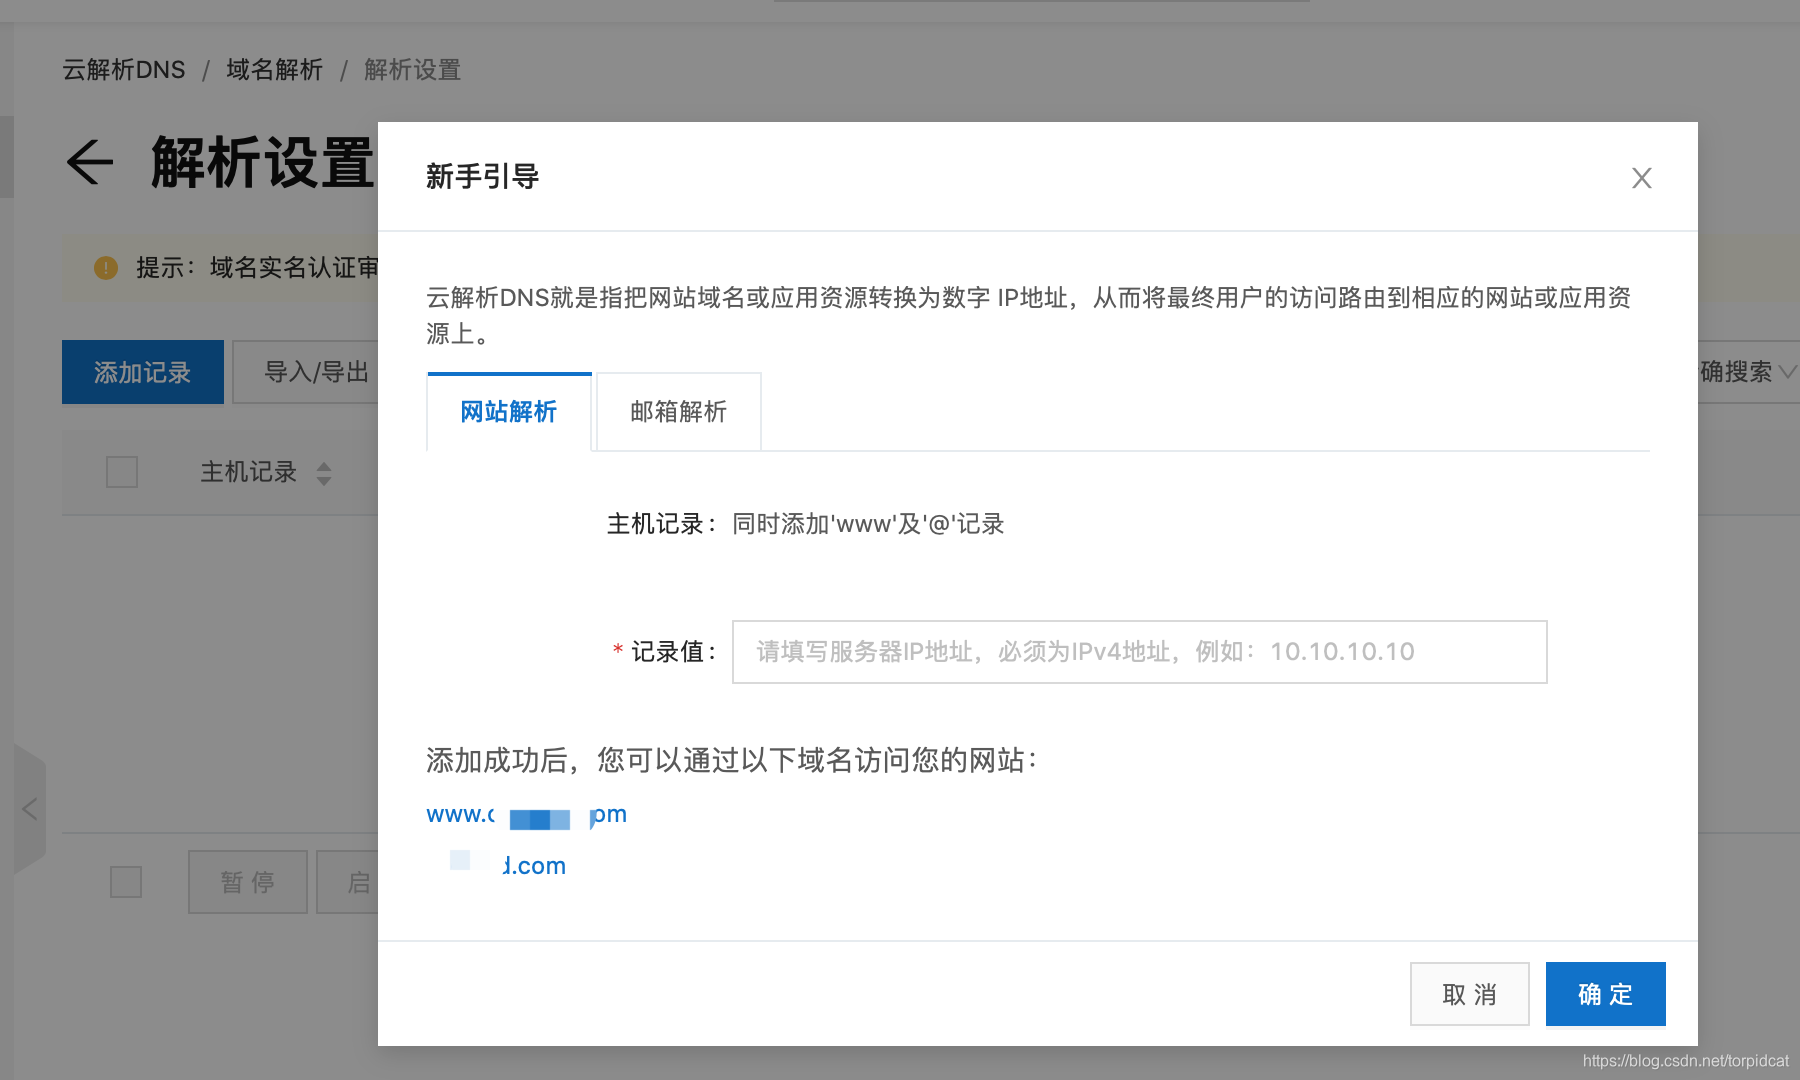Open the 精确搜索 dropdown arrow

coord(1787,372)
